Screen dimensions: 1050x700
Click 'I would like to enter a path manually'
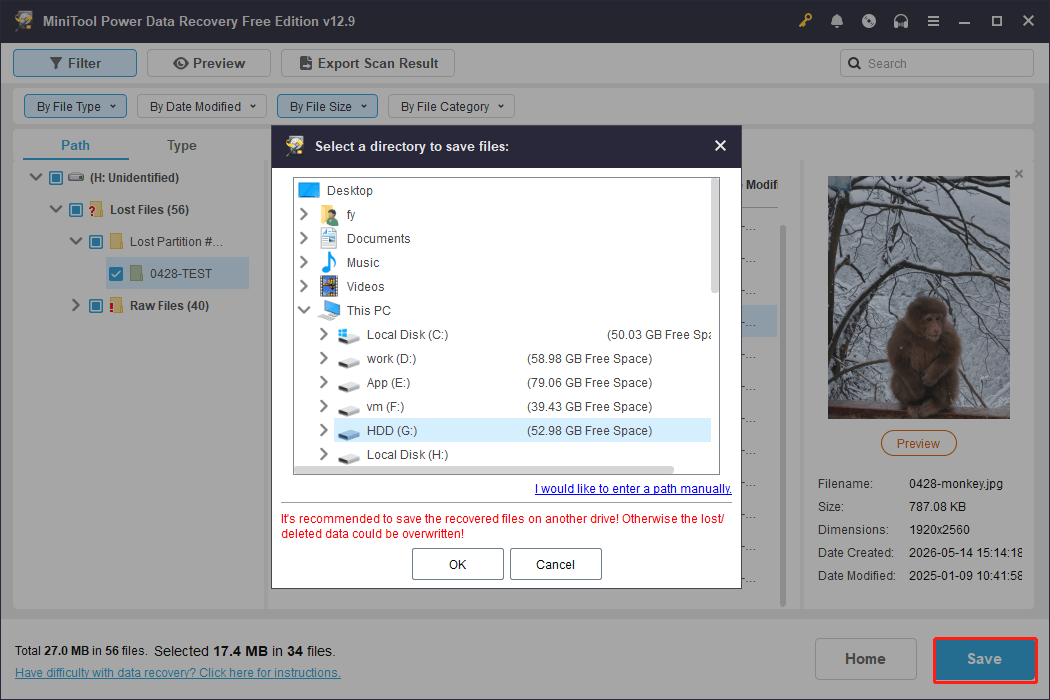[633, 488]
